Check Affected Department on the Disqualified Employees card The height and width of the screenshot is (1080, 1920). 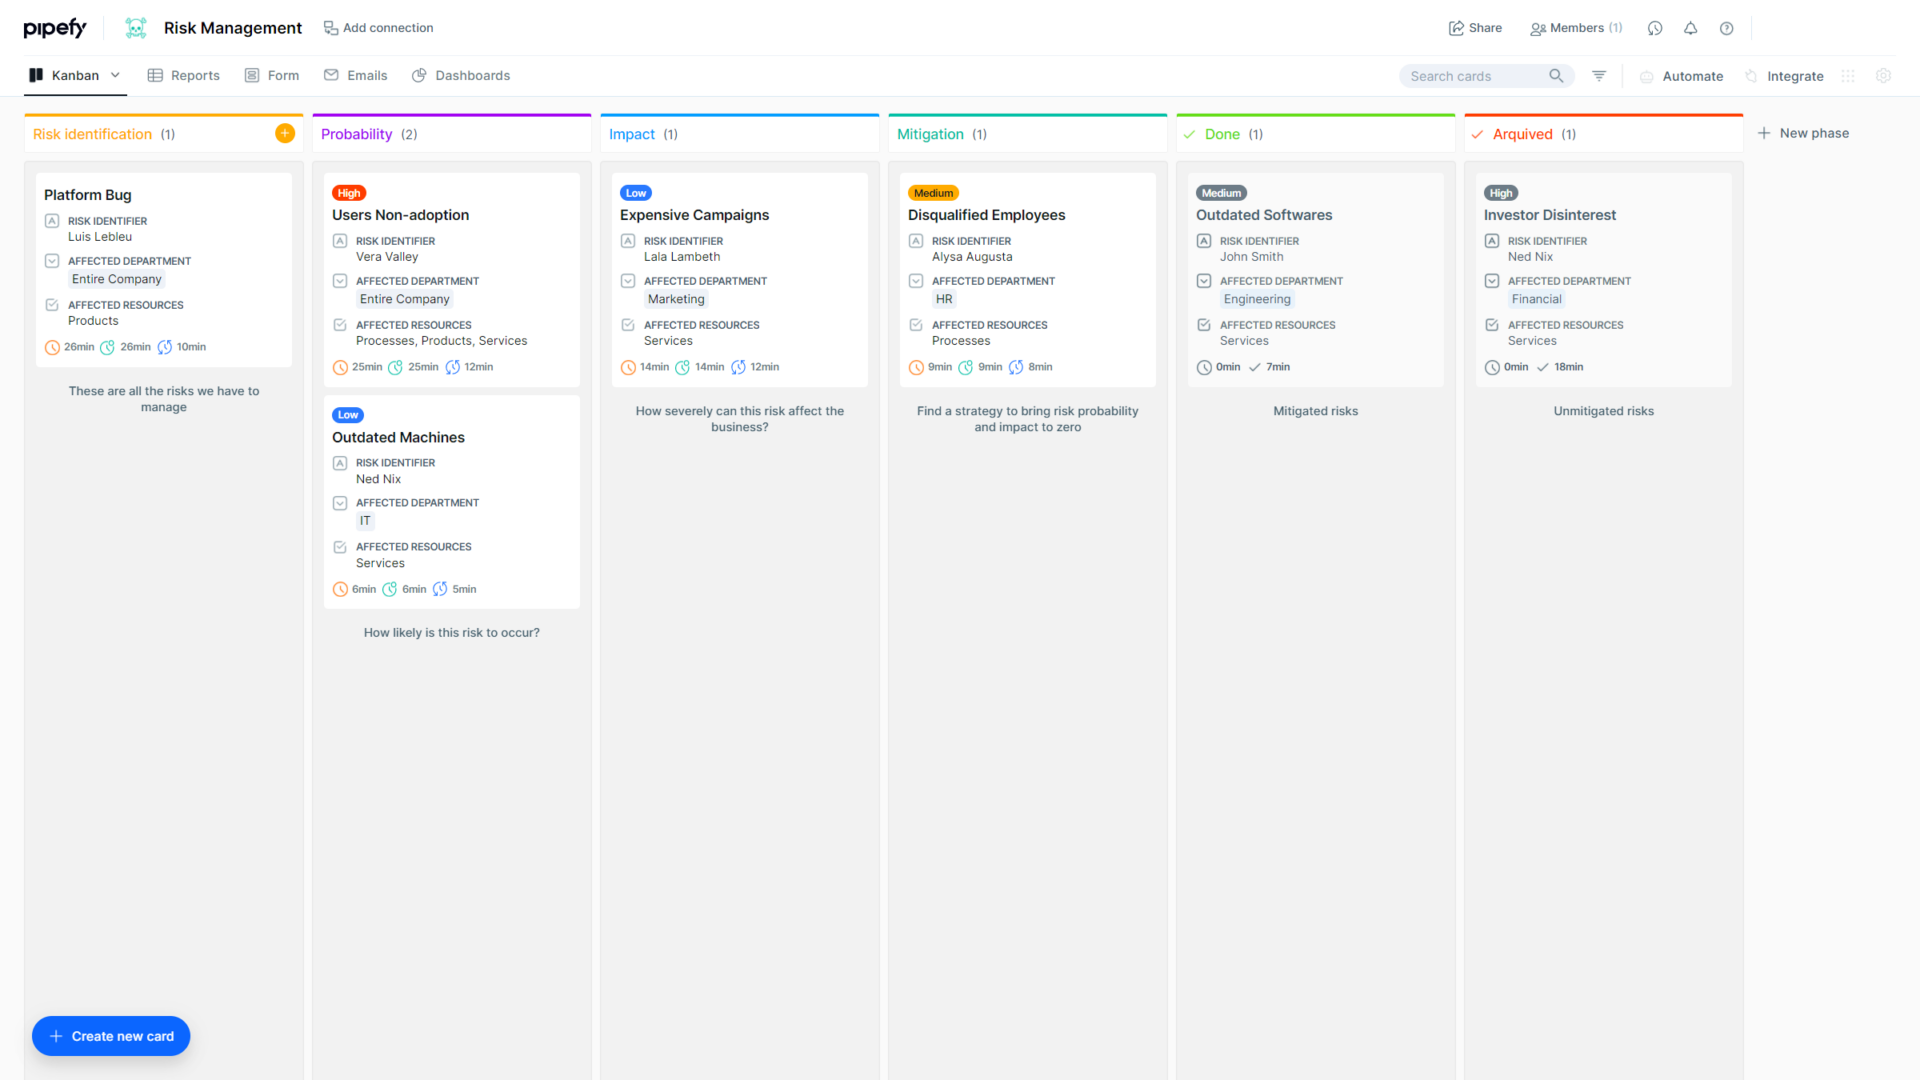916,281
